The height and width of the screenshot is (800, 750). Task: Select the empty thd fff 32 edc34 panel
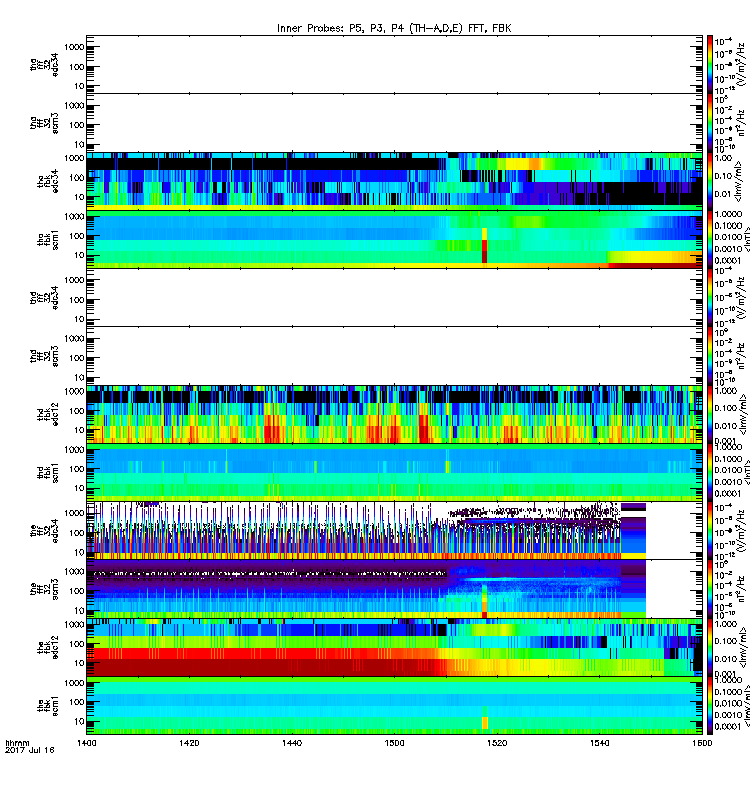(x=394, y=297)
